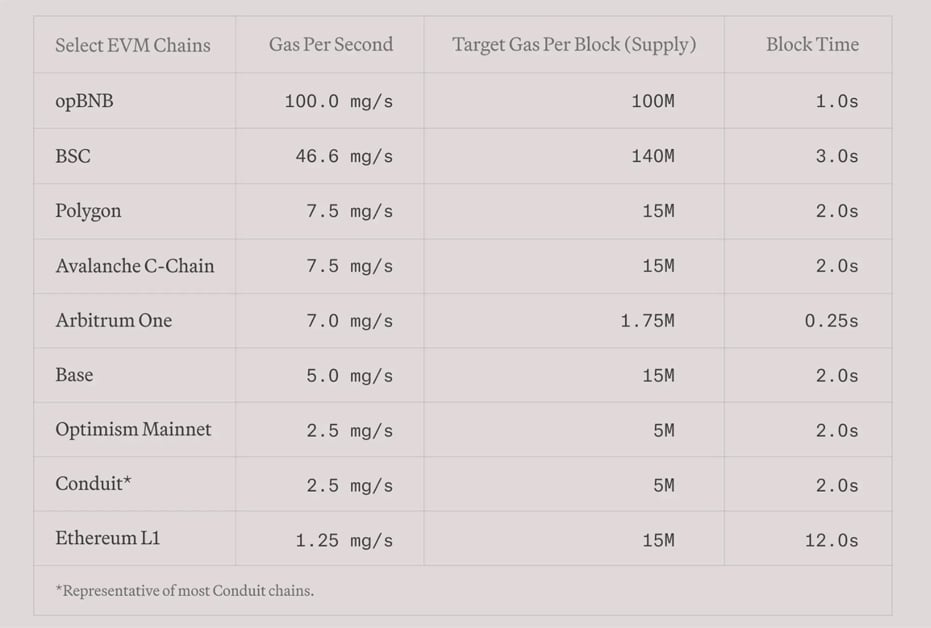The image size is (931, 628).
Task: Click the Conduit chains footnote text
Action: tap(185, 591)
